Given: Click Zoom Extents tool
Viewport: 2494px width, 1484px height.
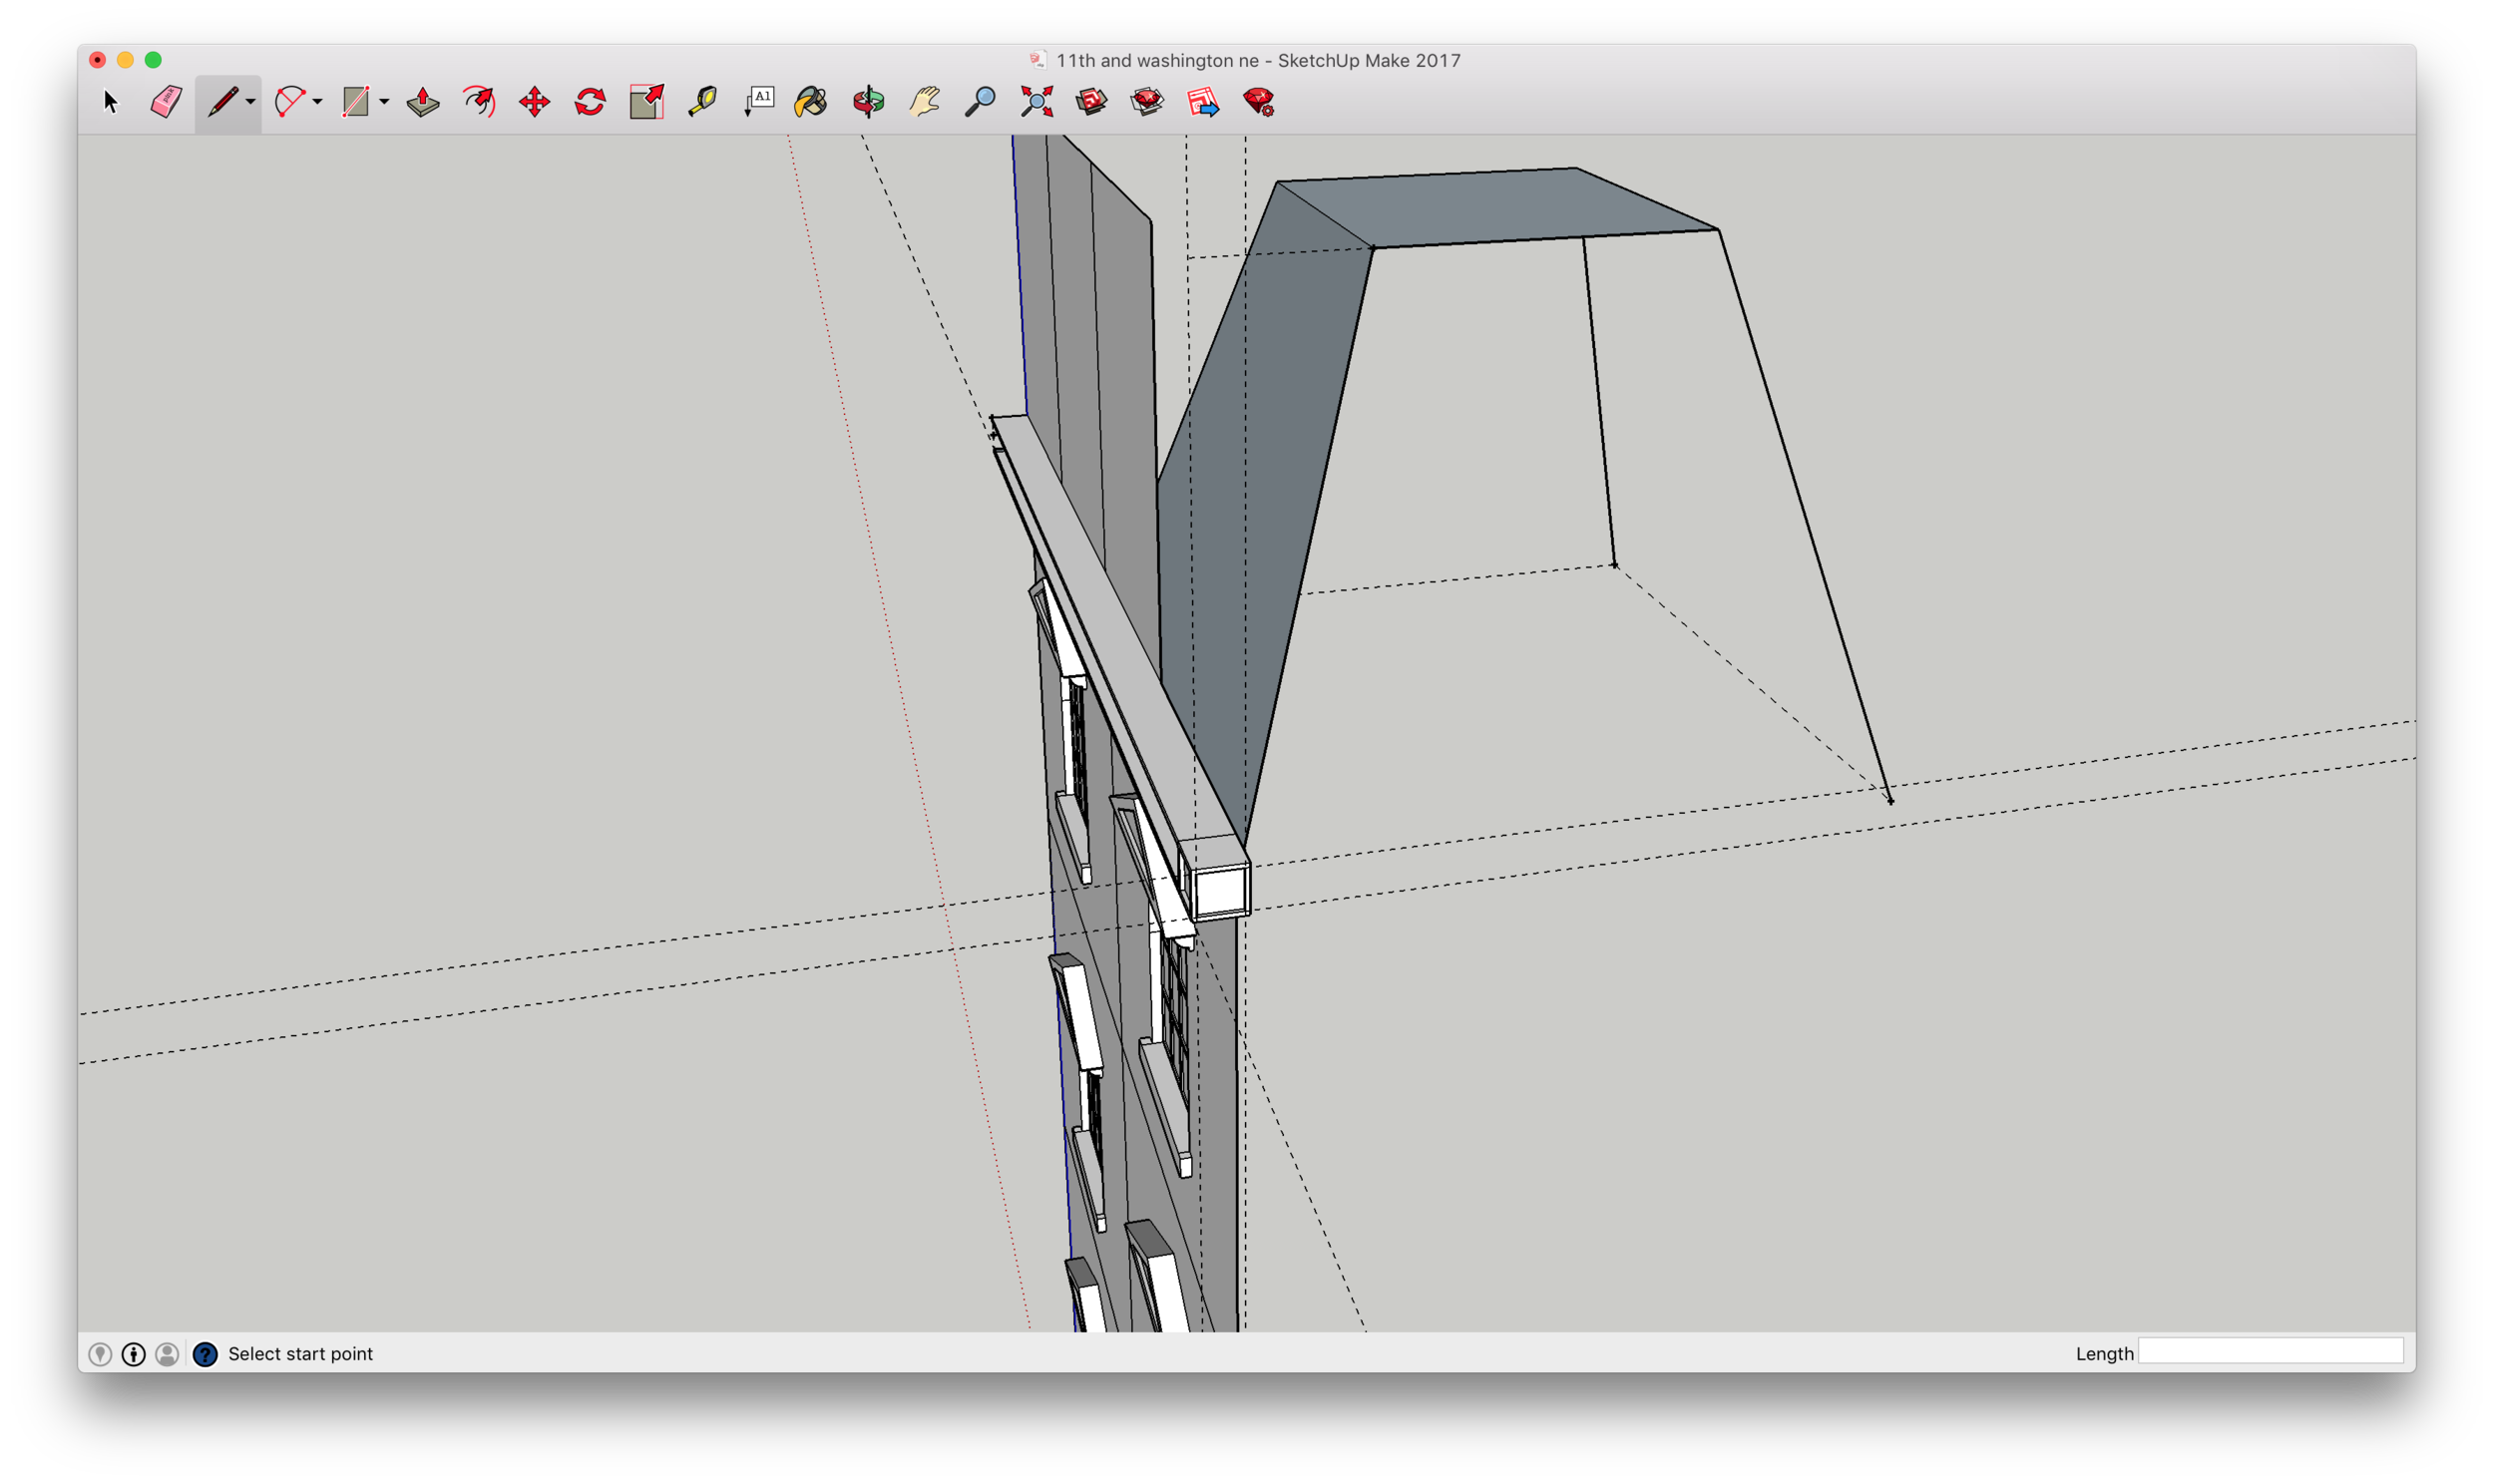Looking at the screenshot, I should (1037, 102).
